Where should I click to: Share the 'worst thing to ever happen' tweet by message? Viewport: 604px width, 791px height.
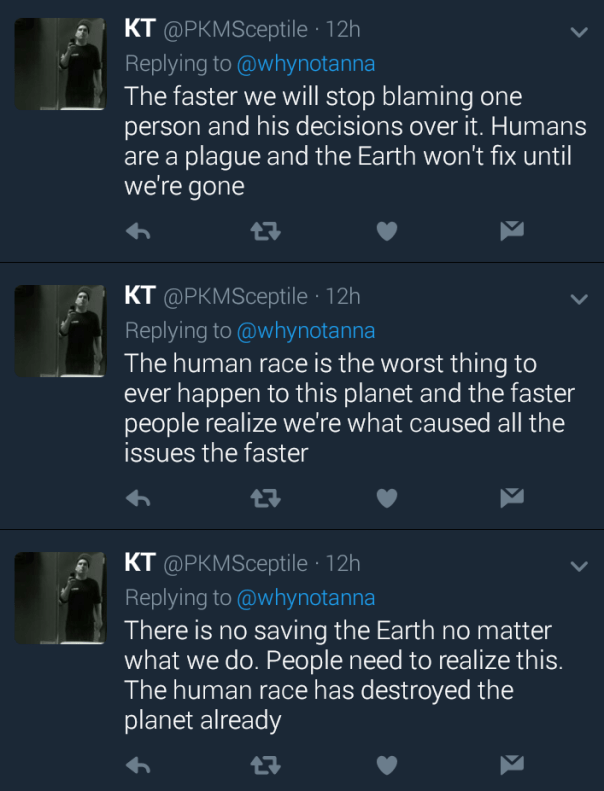pos(512,498)
